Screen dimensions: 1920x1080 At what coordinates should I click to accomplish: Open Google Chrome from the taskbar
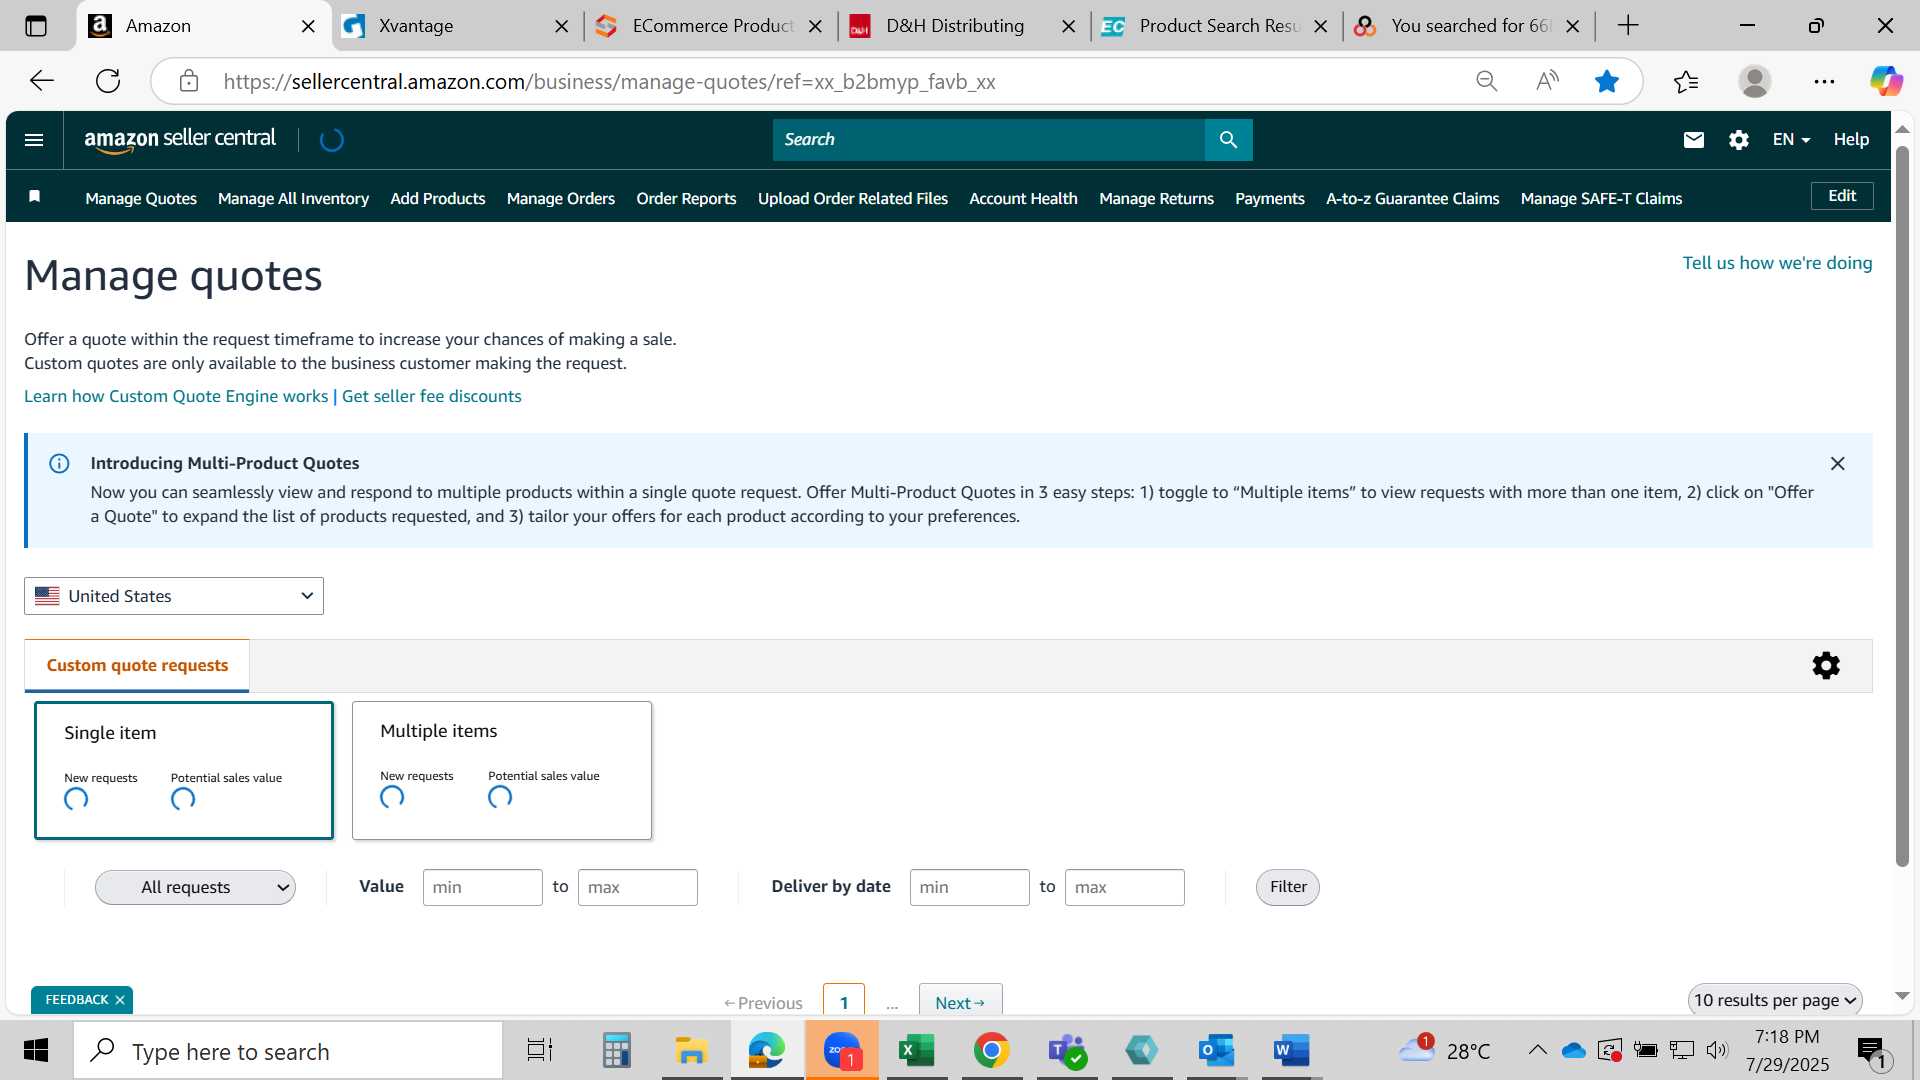point(991,1051)
